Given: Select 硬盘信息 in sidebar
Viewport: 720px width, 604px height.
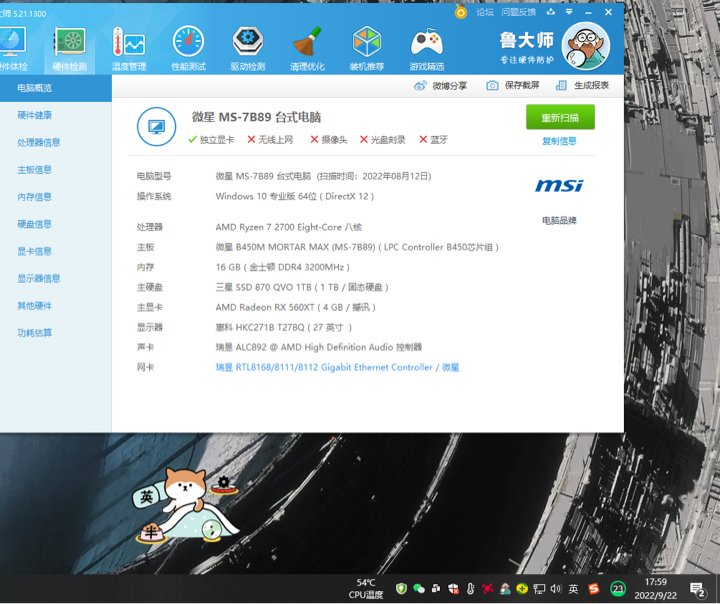Looking at the screenshot, I should 34,224.
